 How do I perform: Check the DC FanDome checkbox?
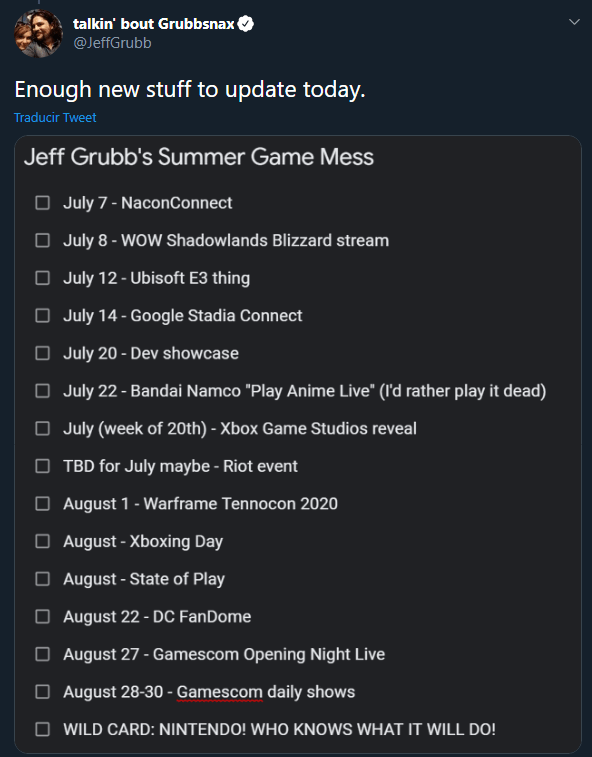42,617
